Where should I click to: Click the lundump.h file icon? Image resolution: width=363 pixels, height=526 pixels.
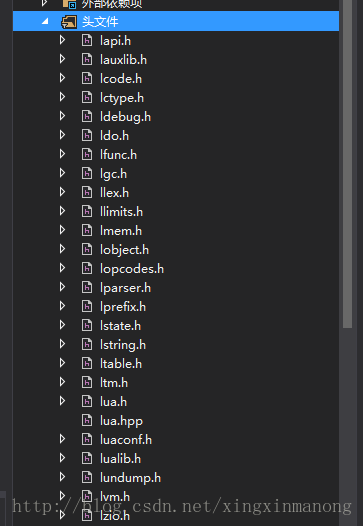click(87, 477)
